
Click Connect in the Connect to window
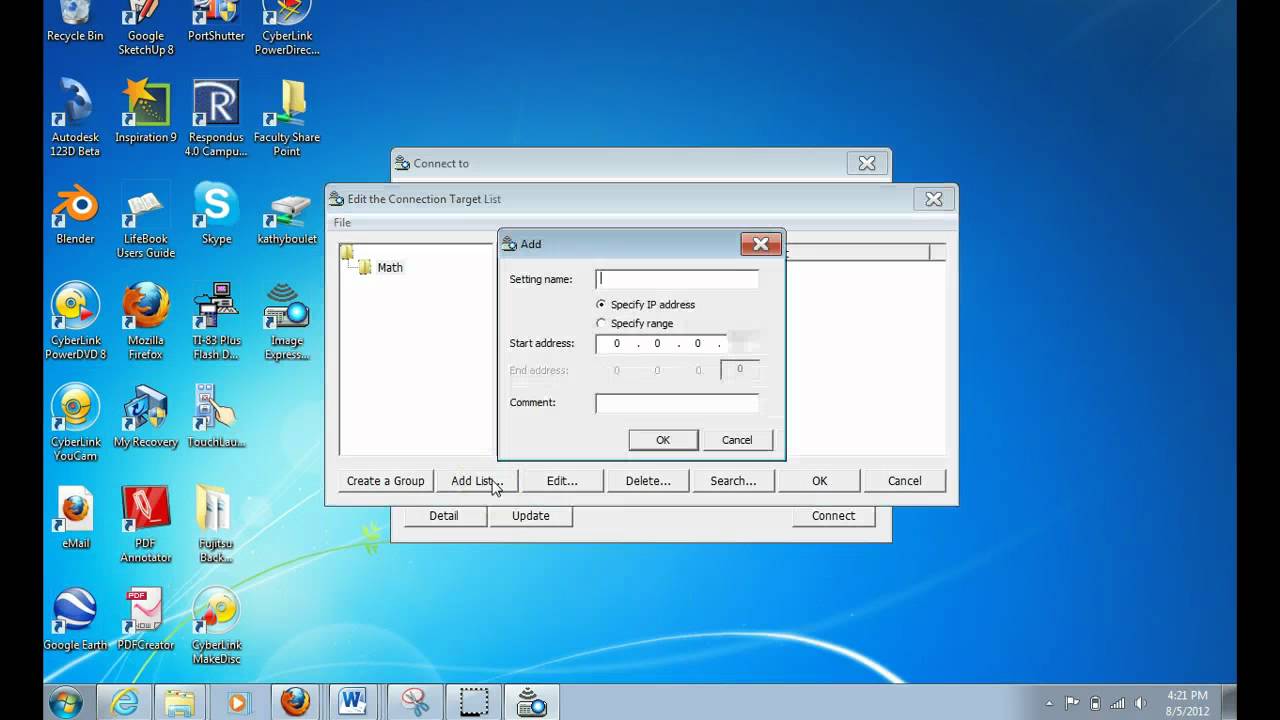pos(834,516)
